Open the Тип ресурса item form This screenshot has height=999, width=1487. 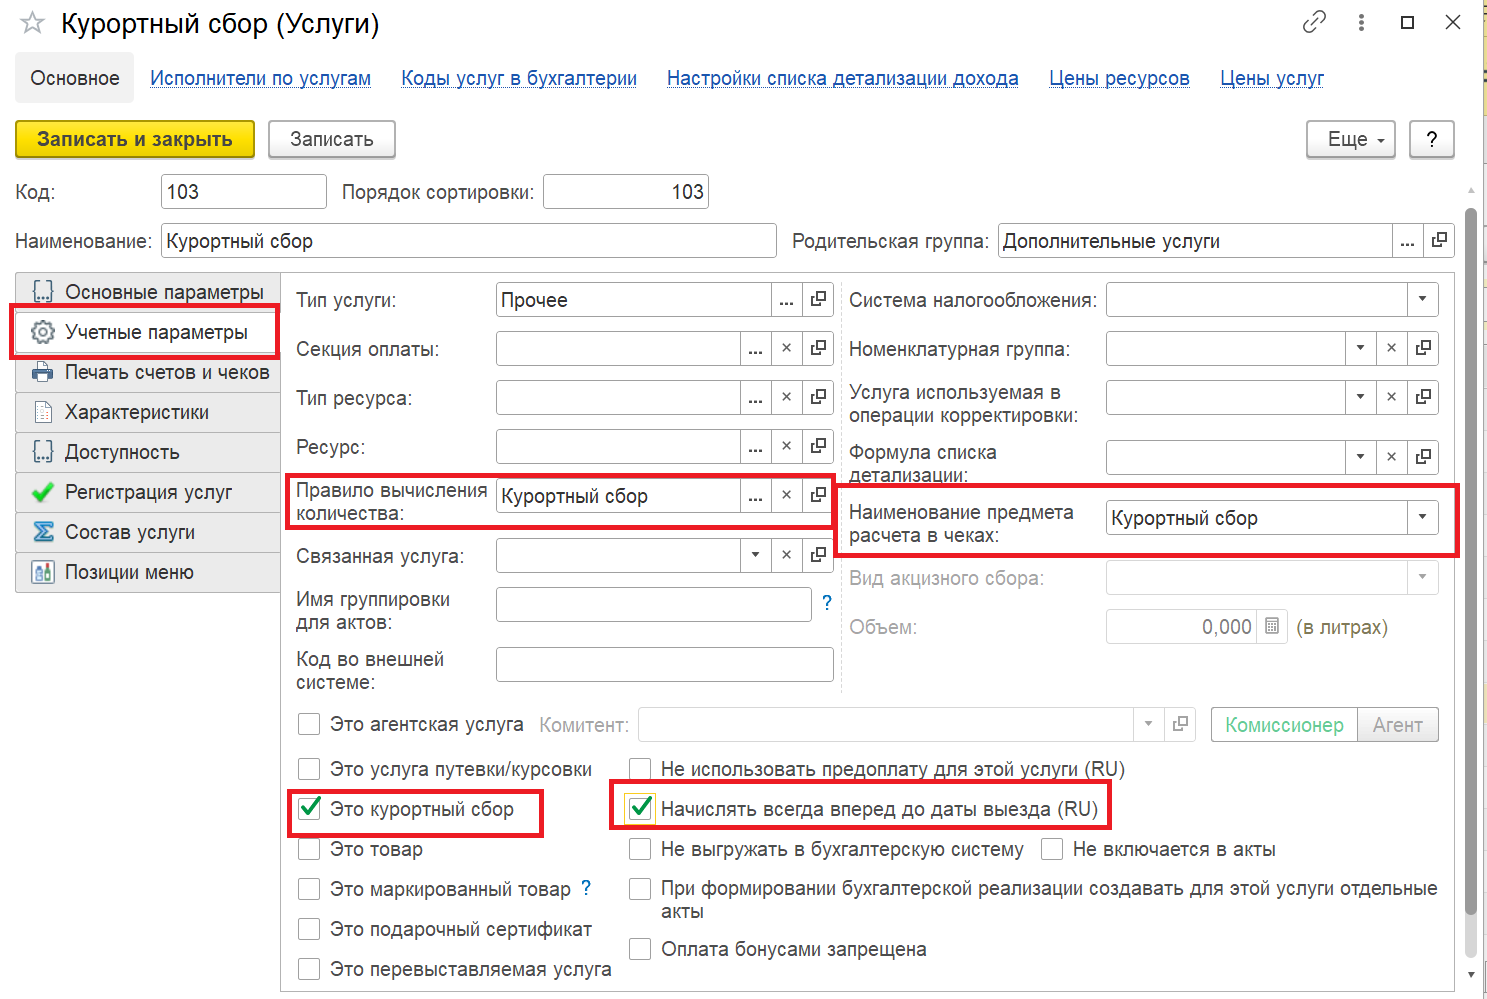point(818,397)
